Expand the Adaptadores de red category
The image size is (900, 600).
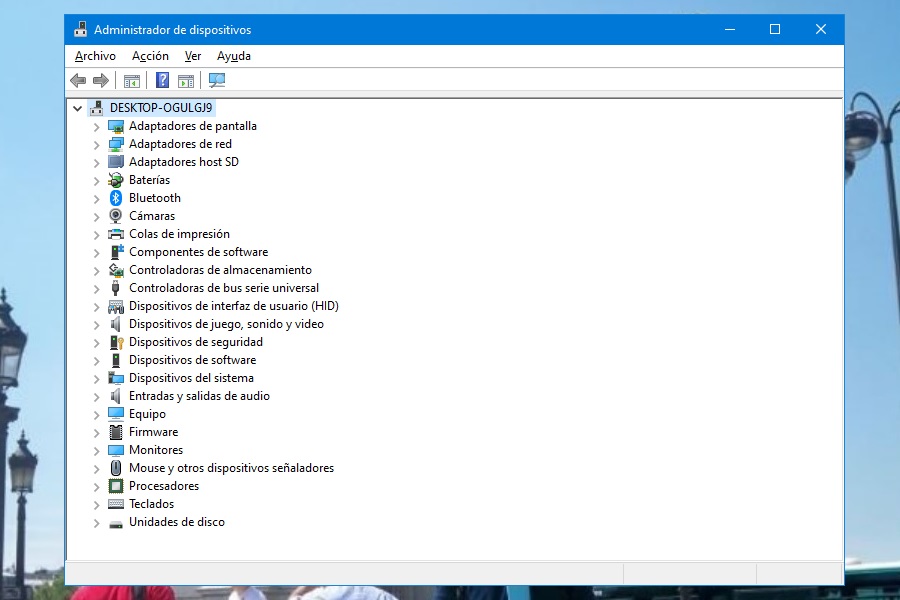96,144
